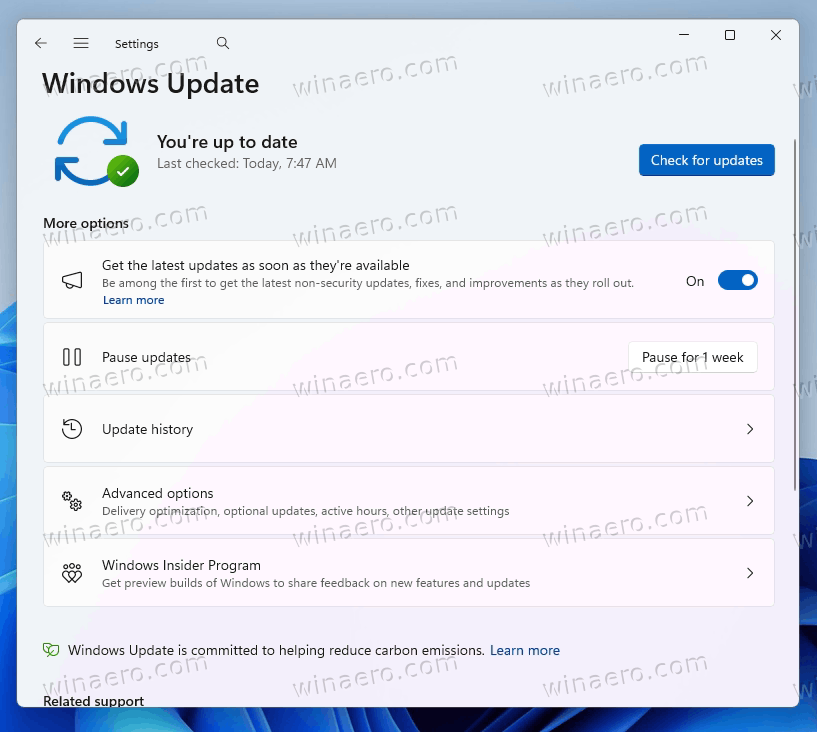Open the hamburger navigation menu
Screen dimensions: 817x732
[81, 44]
